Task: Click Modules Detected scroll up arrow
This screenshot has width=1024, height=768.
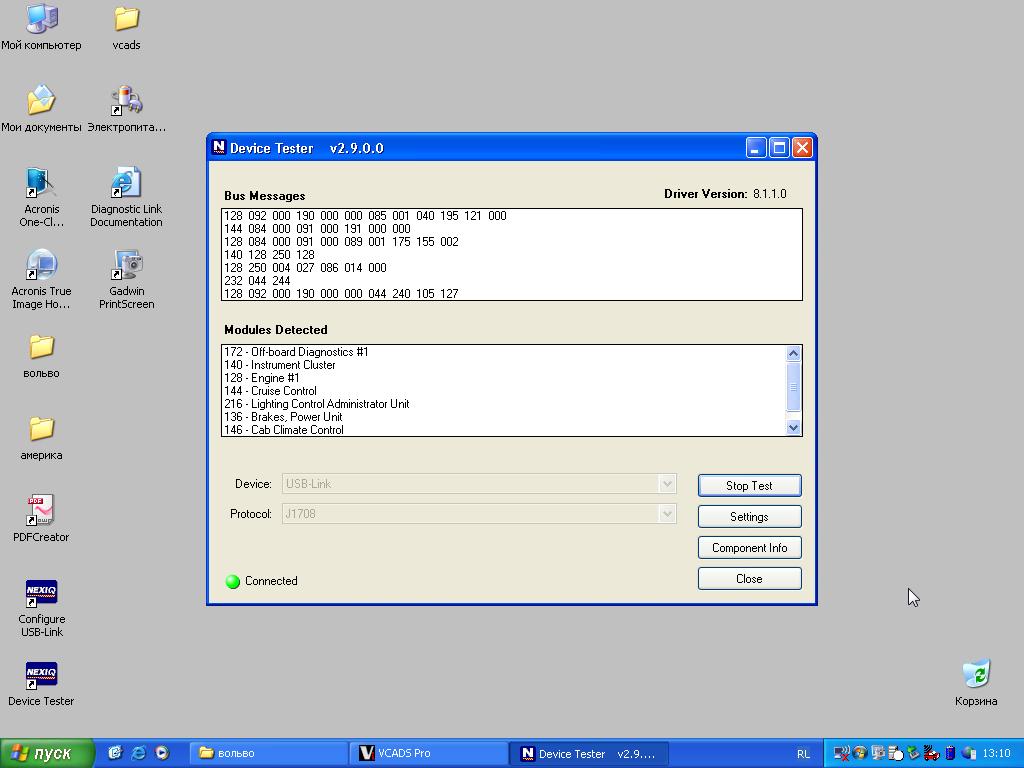Action: pyautogui.click(x=793, y=353)
